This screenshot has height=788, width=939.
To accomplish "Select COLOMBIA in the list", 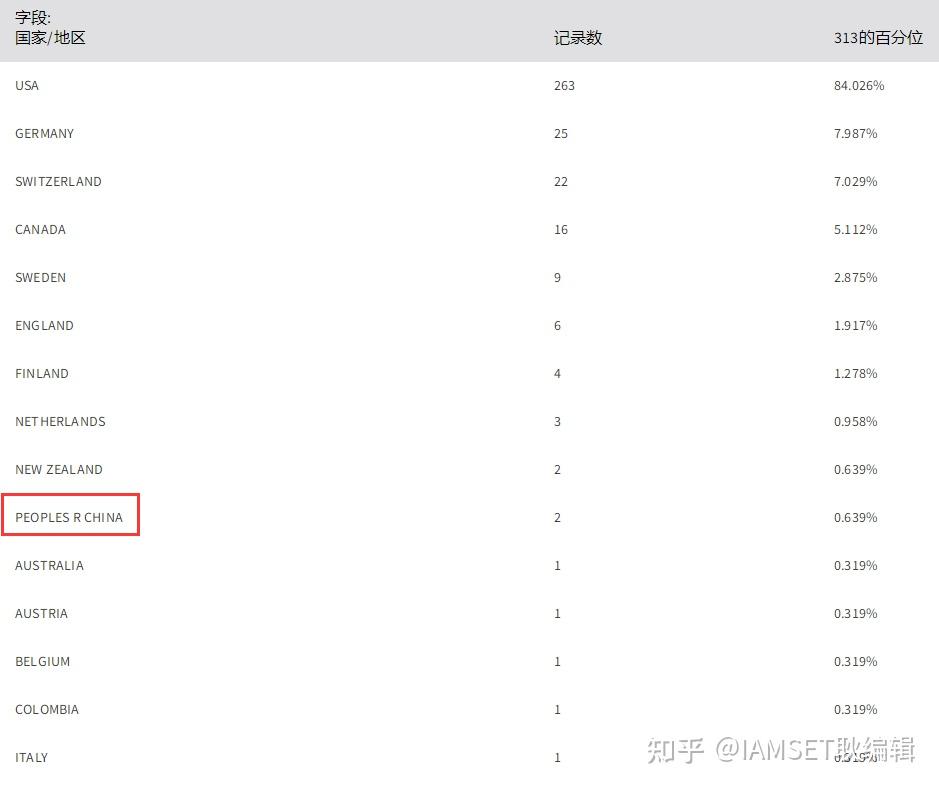I will pos(46,710).
